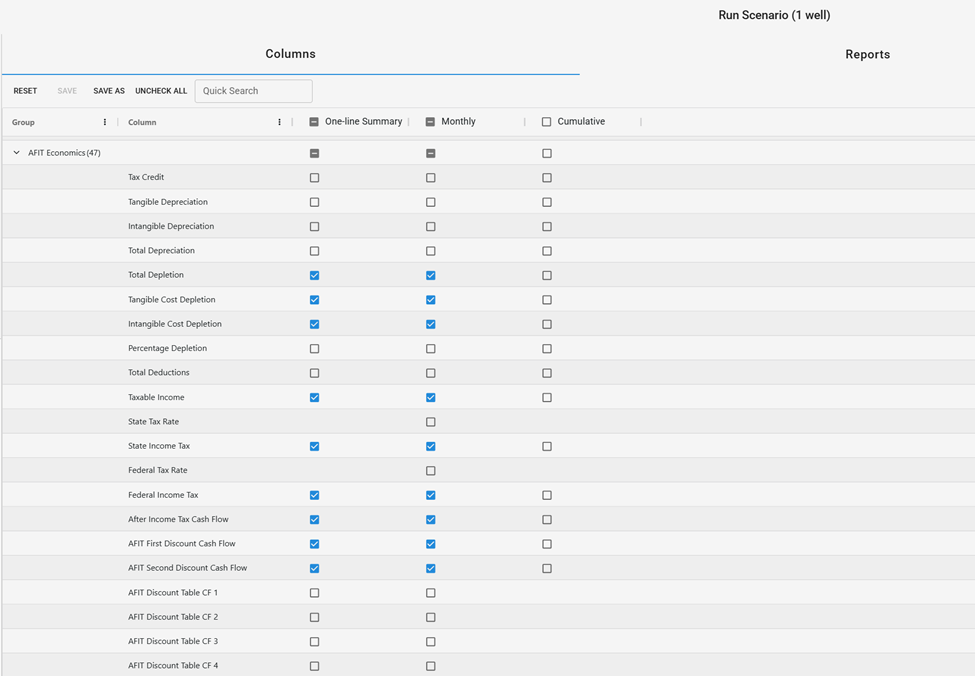The width and height of the screenshot is (975, 676).
Task: Enable Cumulative for Taxable Income
Action: tap(547, 397)
